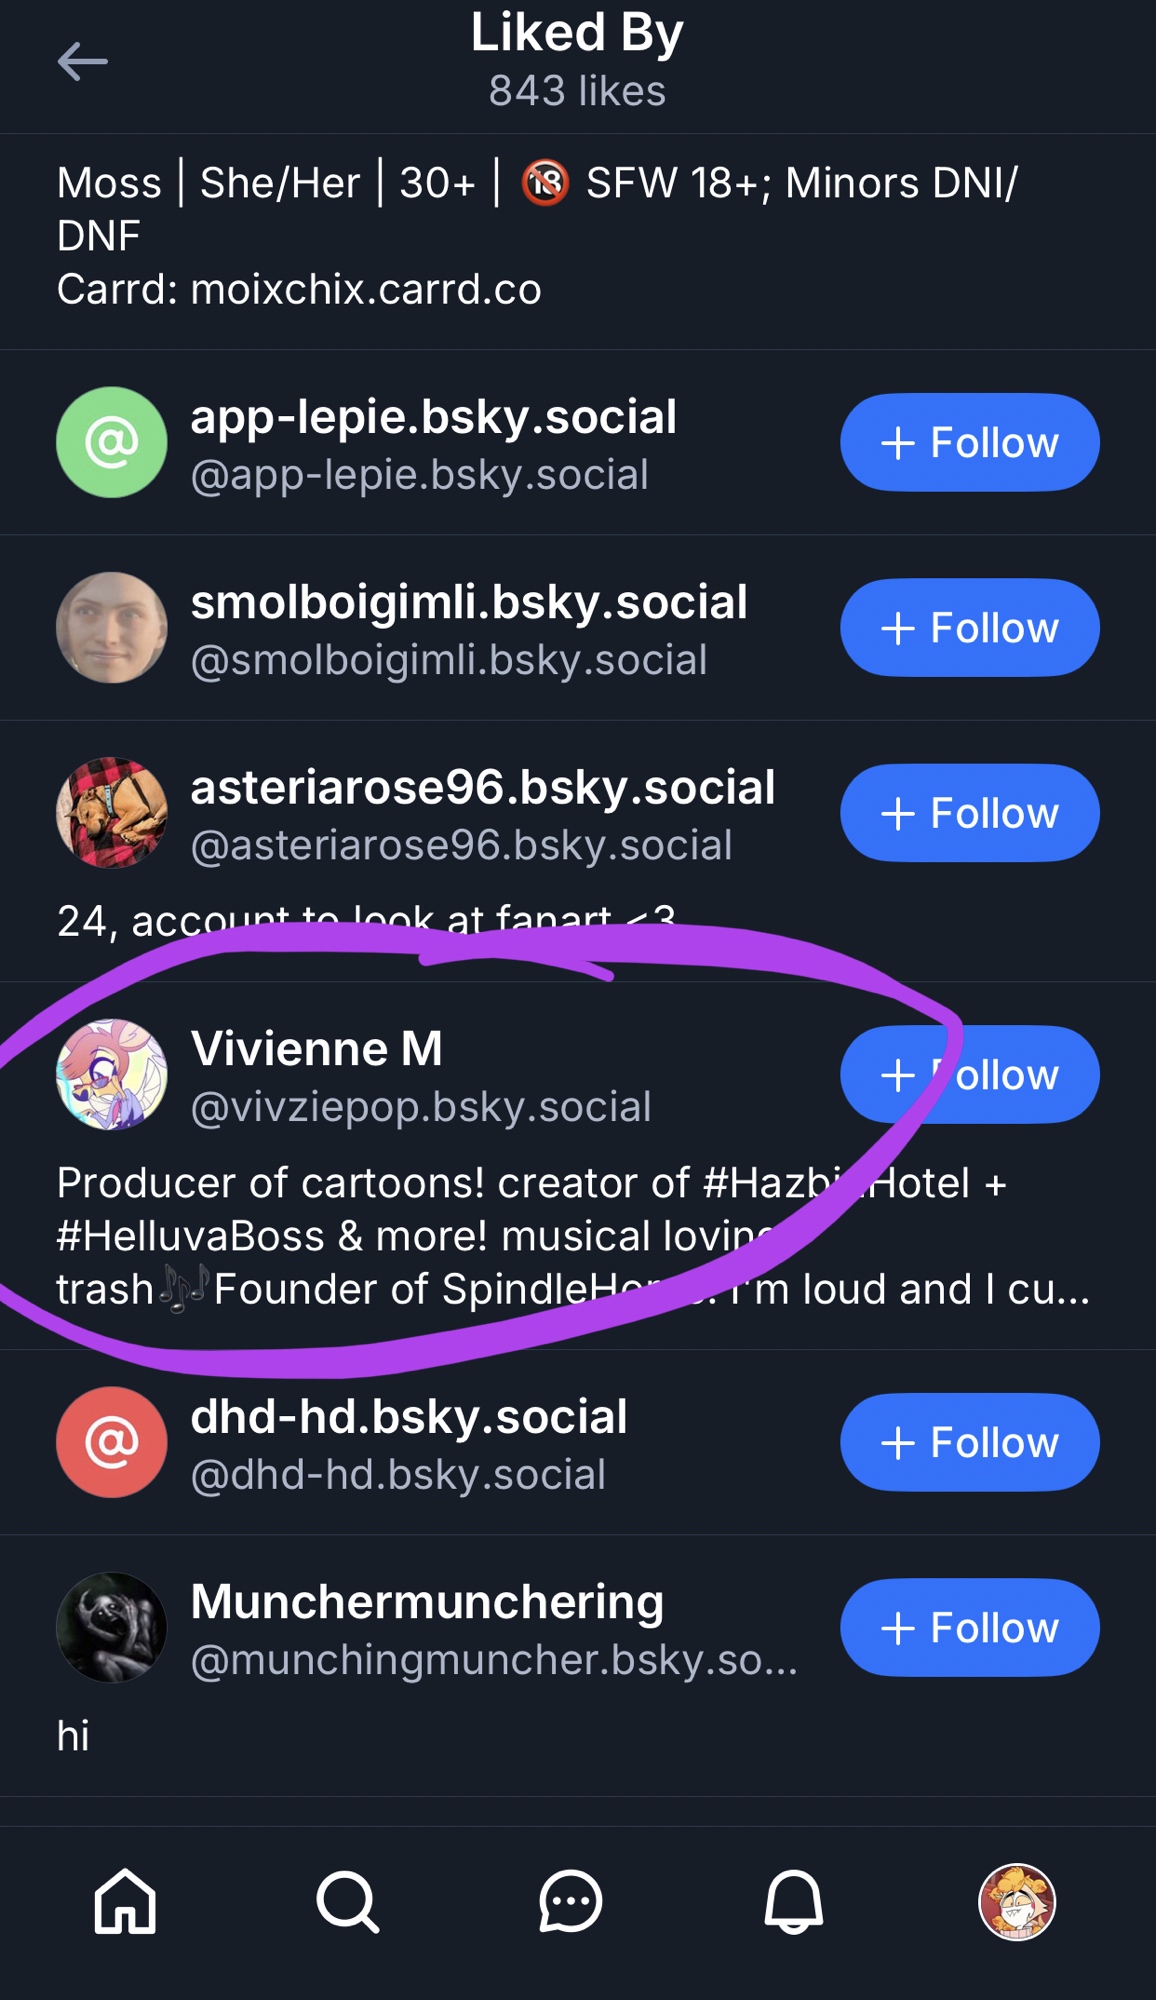This screenshot has height=2000, width=1156.
Task: Tap app-lepie green @ avatar
Action: 111,442
